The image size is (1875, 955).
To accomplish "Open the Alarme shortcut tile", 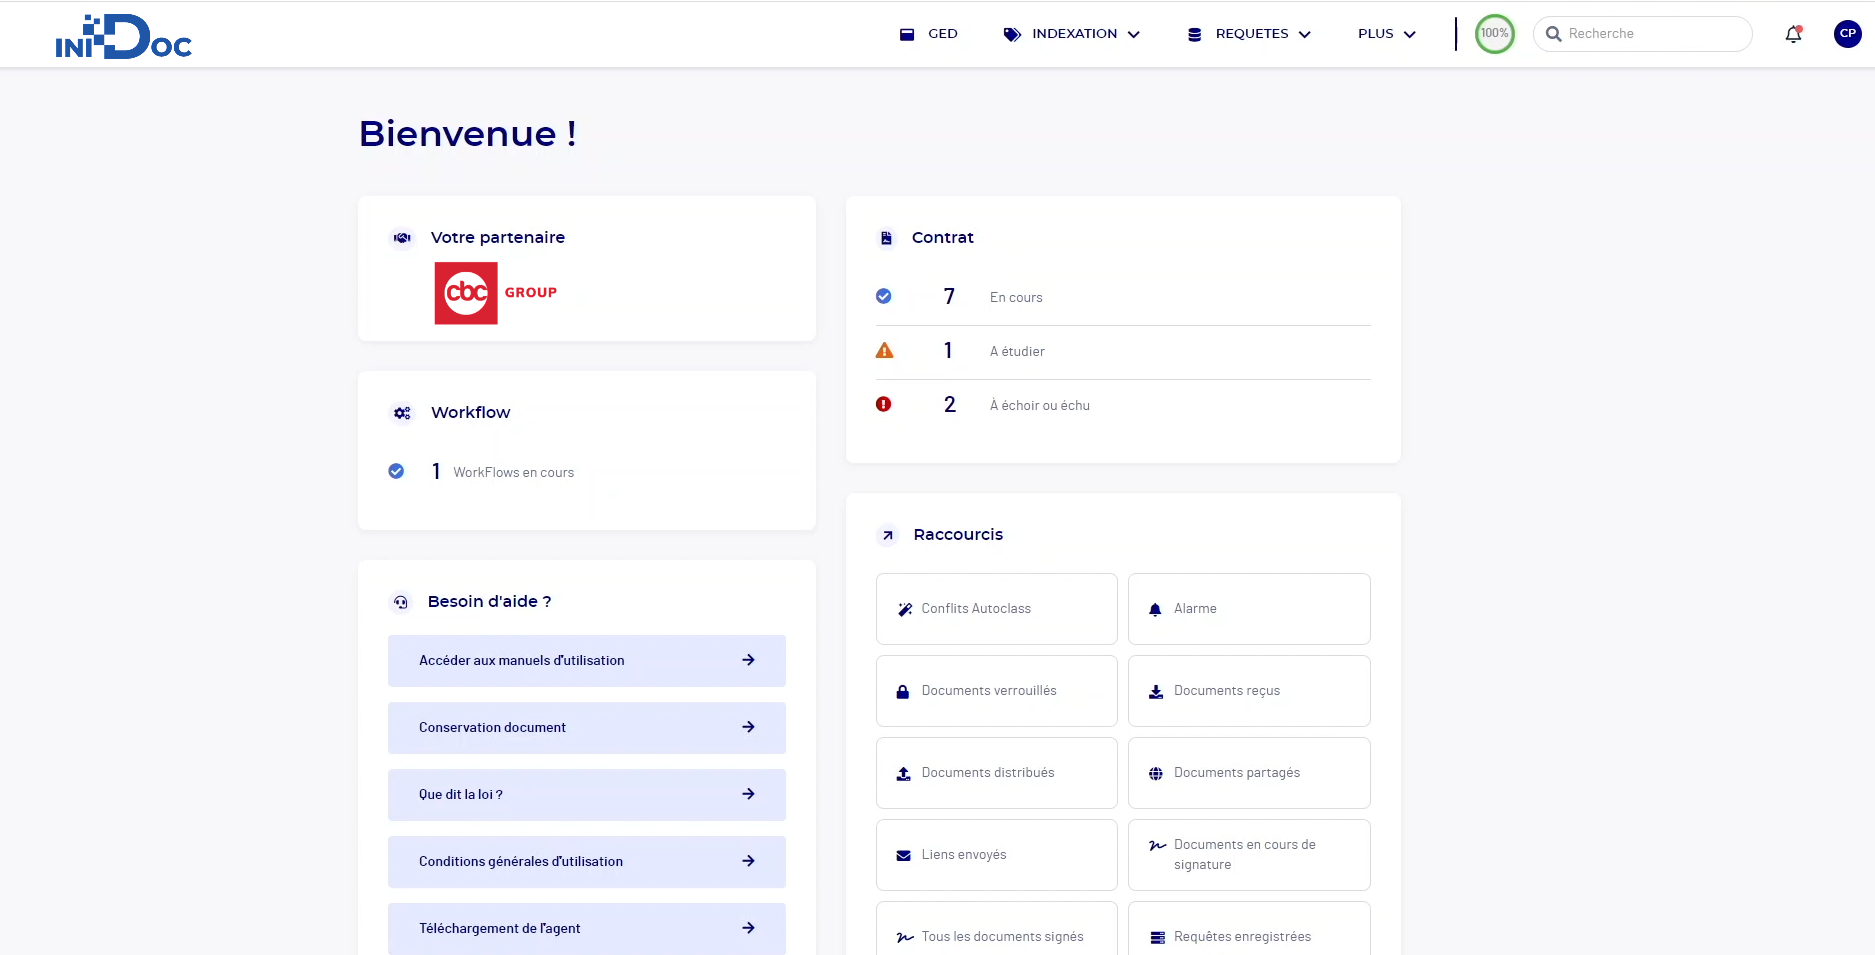I will click(x=1248, y=609).
